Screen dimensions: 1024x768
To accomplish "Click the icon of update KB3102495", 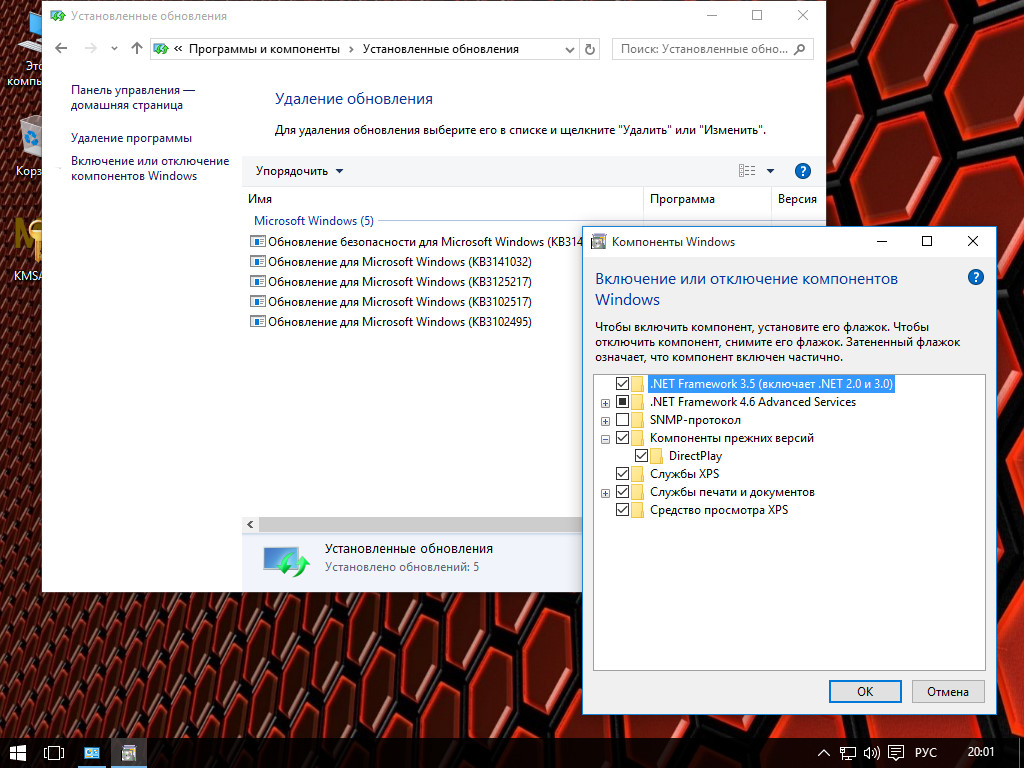I will coord(258,322).
